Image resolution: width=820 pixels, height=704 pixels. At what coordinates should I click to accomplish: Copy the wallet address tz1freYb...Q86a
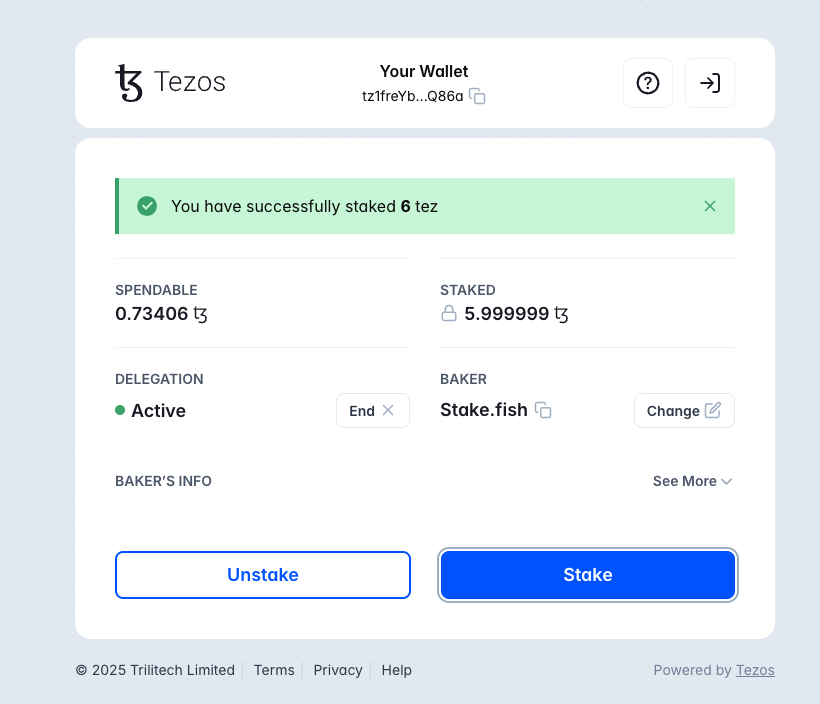click(x=478, y=97)
